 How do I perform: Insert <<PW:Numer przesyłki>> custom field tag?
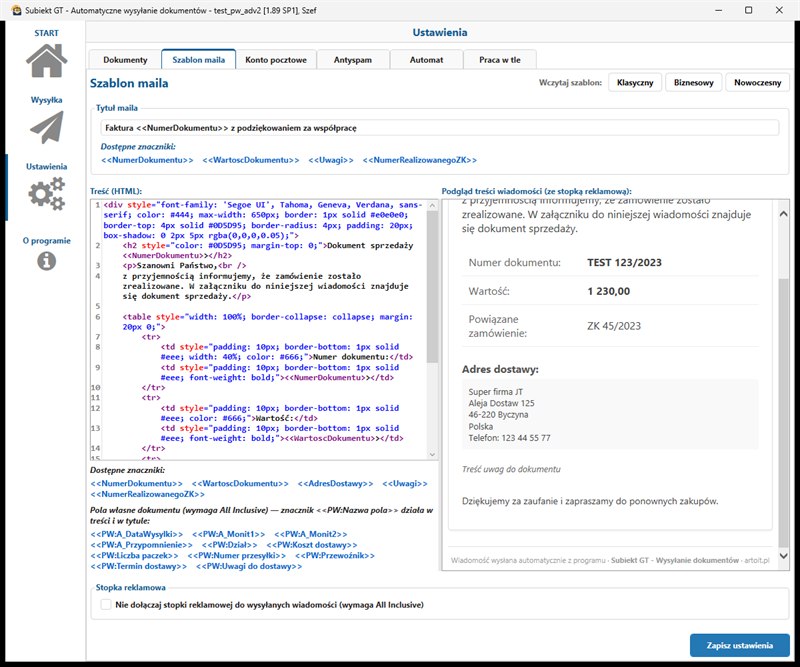[237, 556]
